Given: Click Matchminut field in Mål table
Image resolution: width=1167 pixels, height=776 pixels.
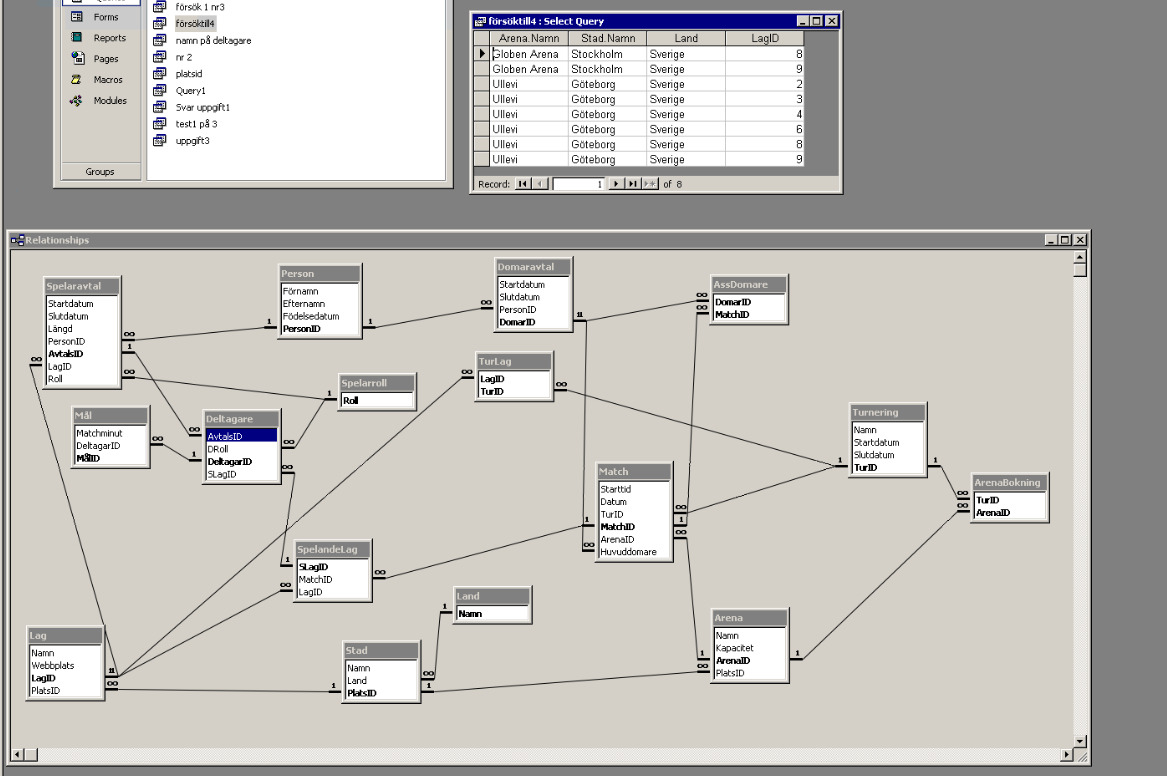Looking at the screenshot, I should click(x=110, y=433).
